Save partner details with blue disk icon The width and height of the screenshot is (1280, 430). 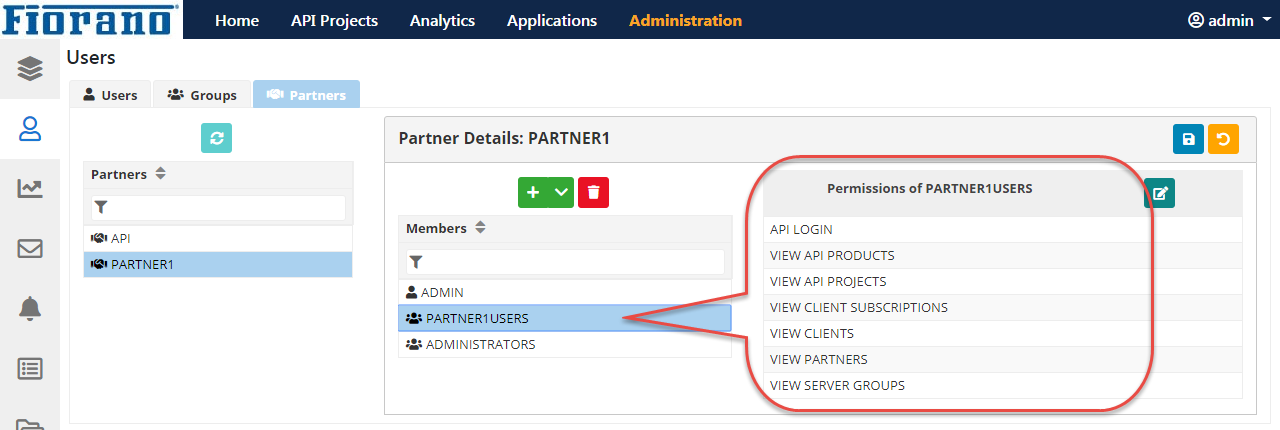(x=1188, y=139)
